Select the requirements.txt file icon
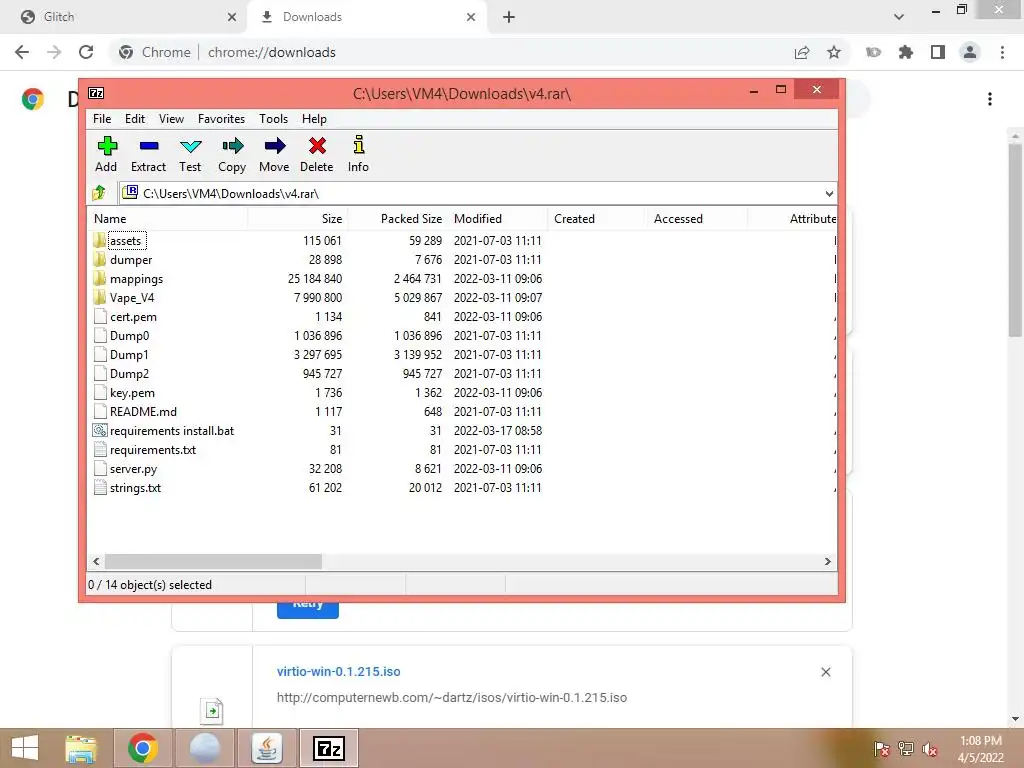 (x=100, y=449)
